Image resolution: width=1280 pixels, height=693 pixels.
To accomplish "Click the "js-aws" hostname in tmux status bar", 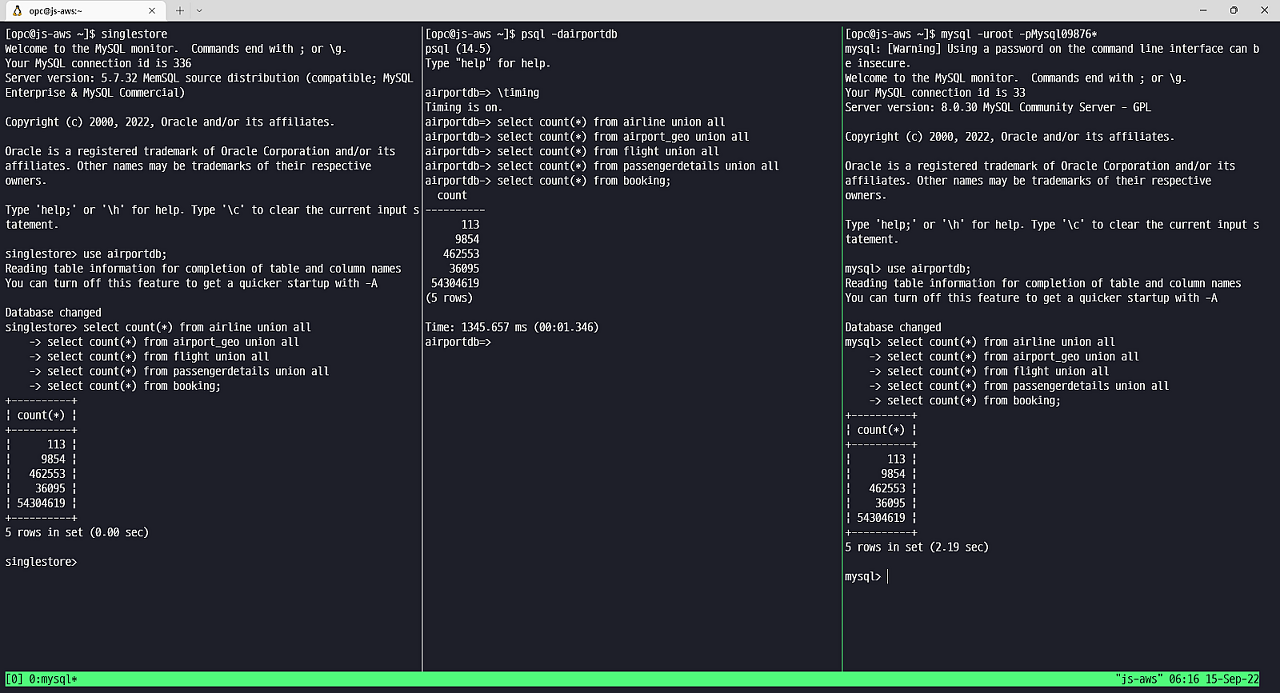I will tap(1138, 679).
